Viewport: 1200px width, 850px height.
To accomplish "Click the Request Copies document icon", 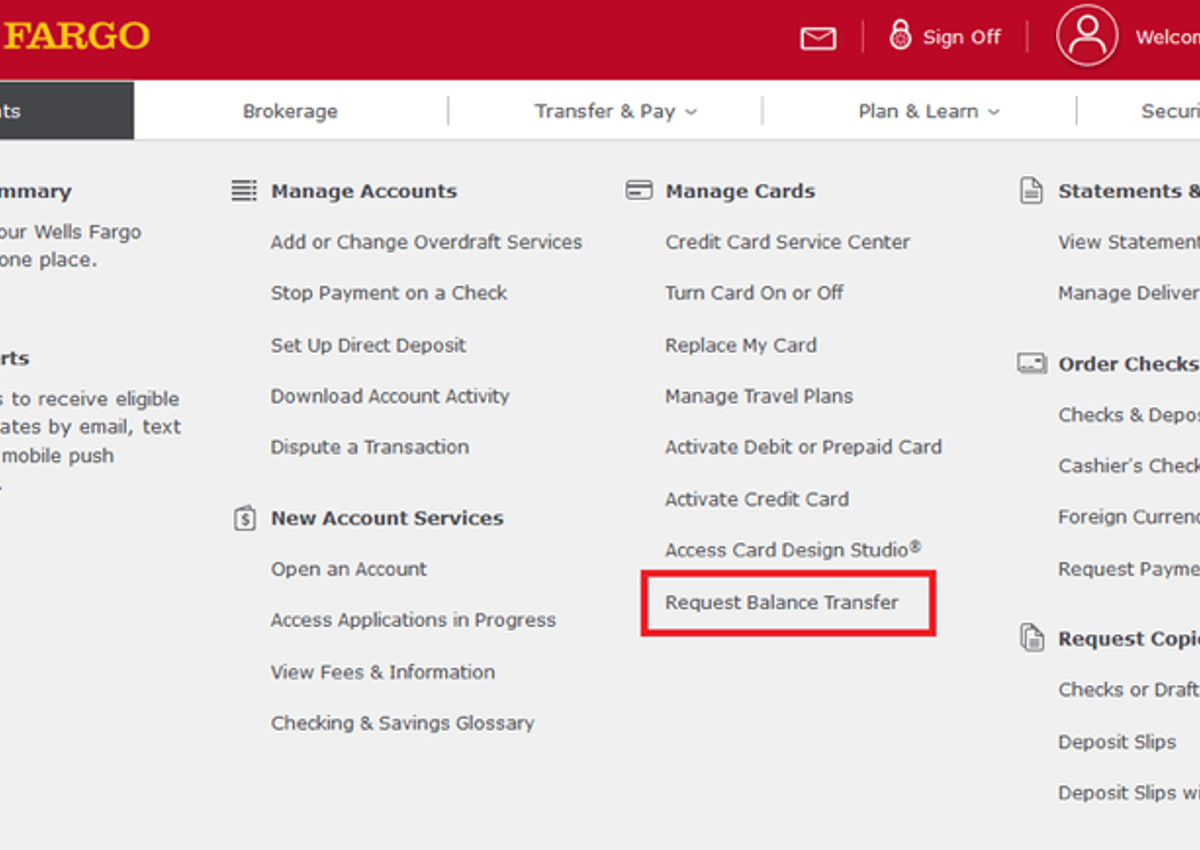I will (x=1031, y=638).
